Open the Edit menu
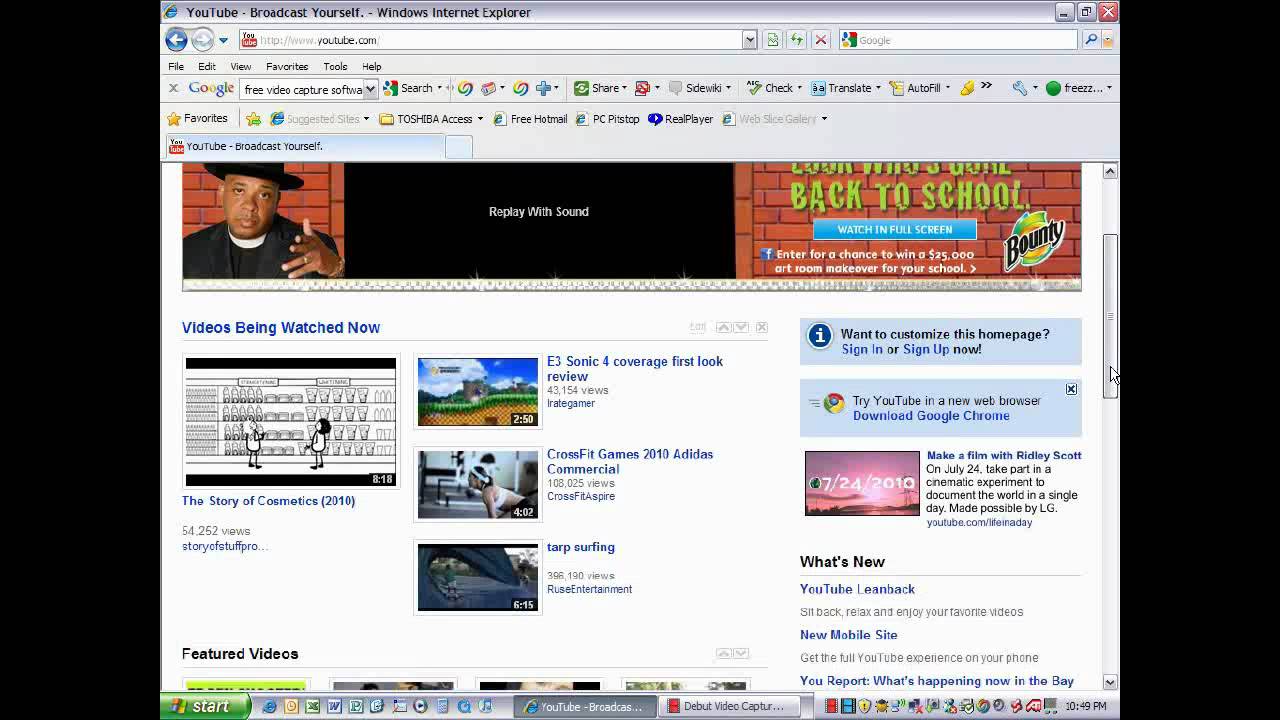The width and height of the screenshot is (1280, 720). [206, 66]
